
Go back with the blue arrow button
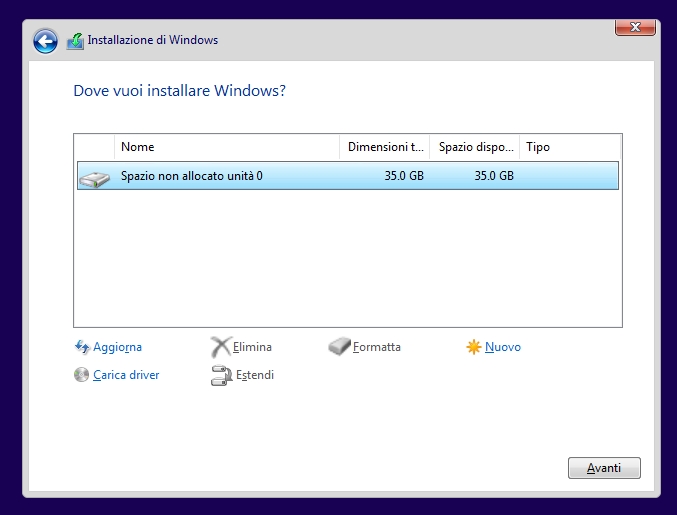45,41
